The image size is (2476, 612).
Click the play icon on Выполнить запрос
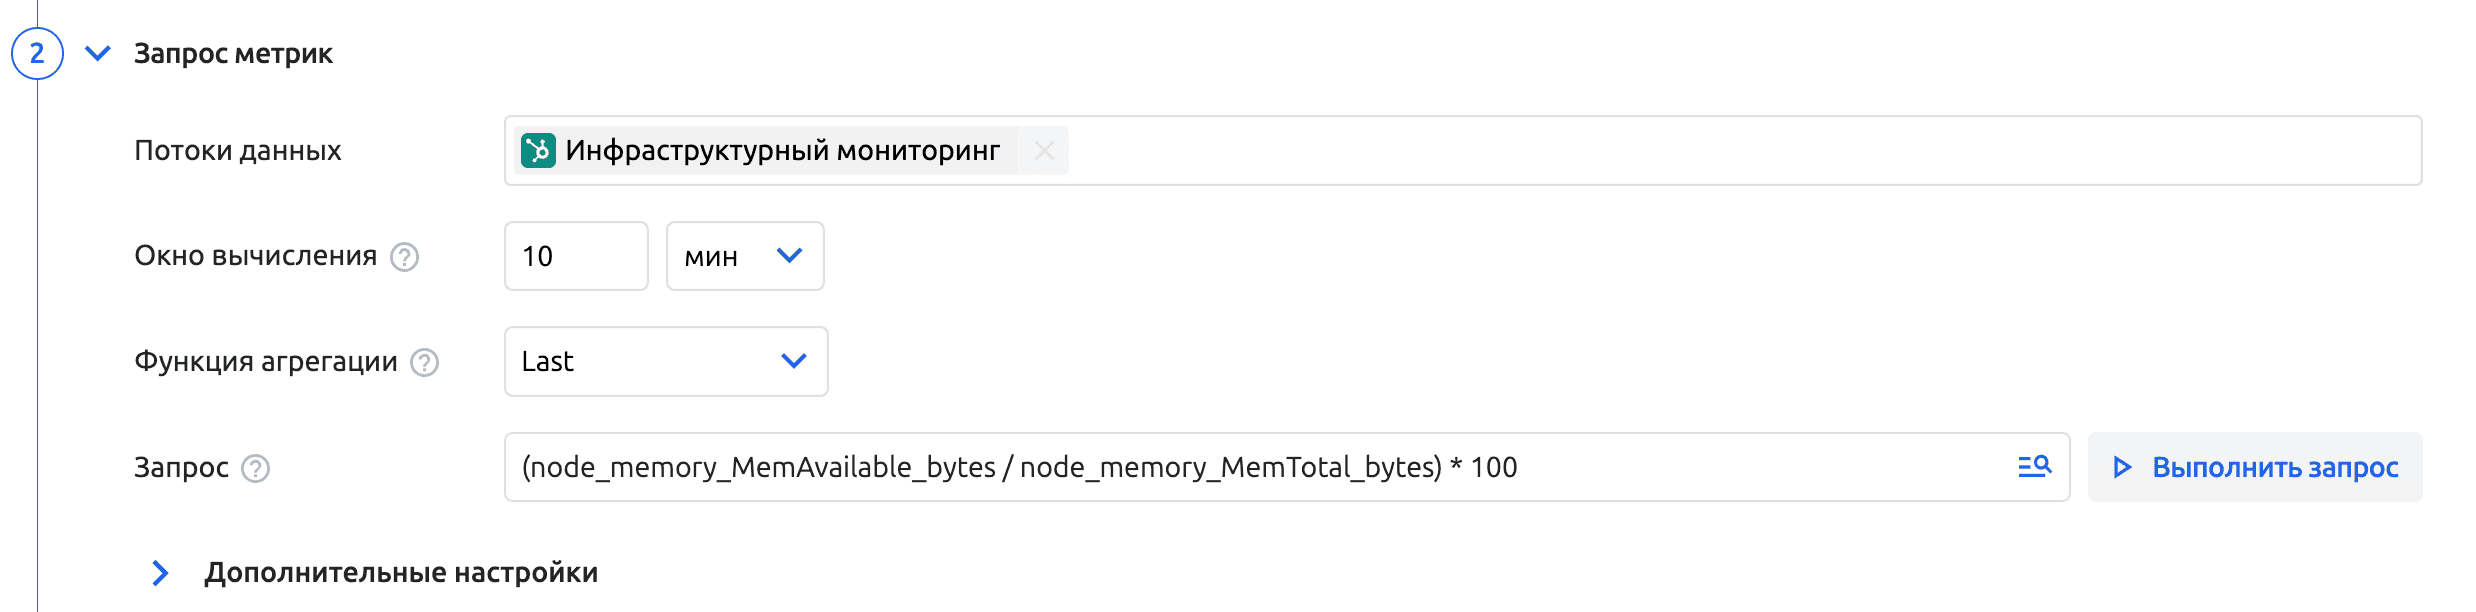tap(2122, 467)
